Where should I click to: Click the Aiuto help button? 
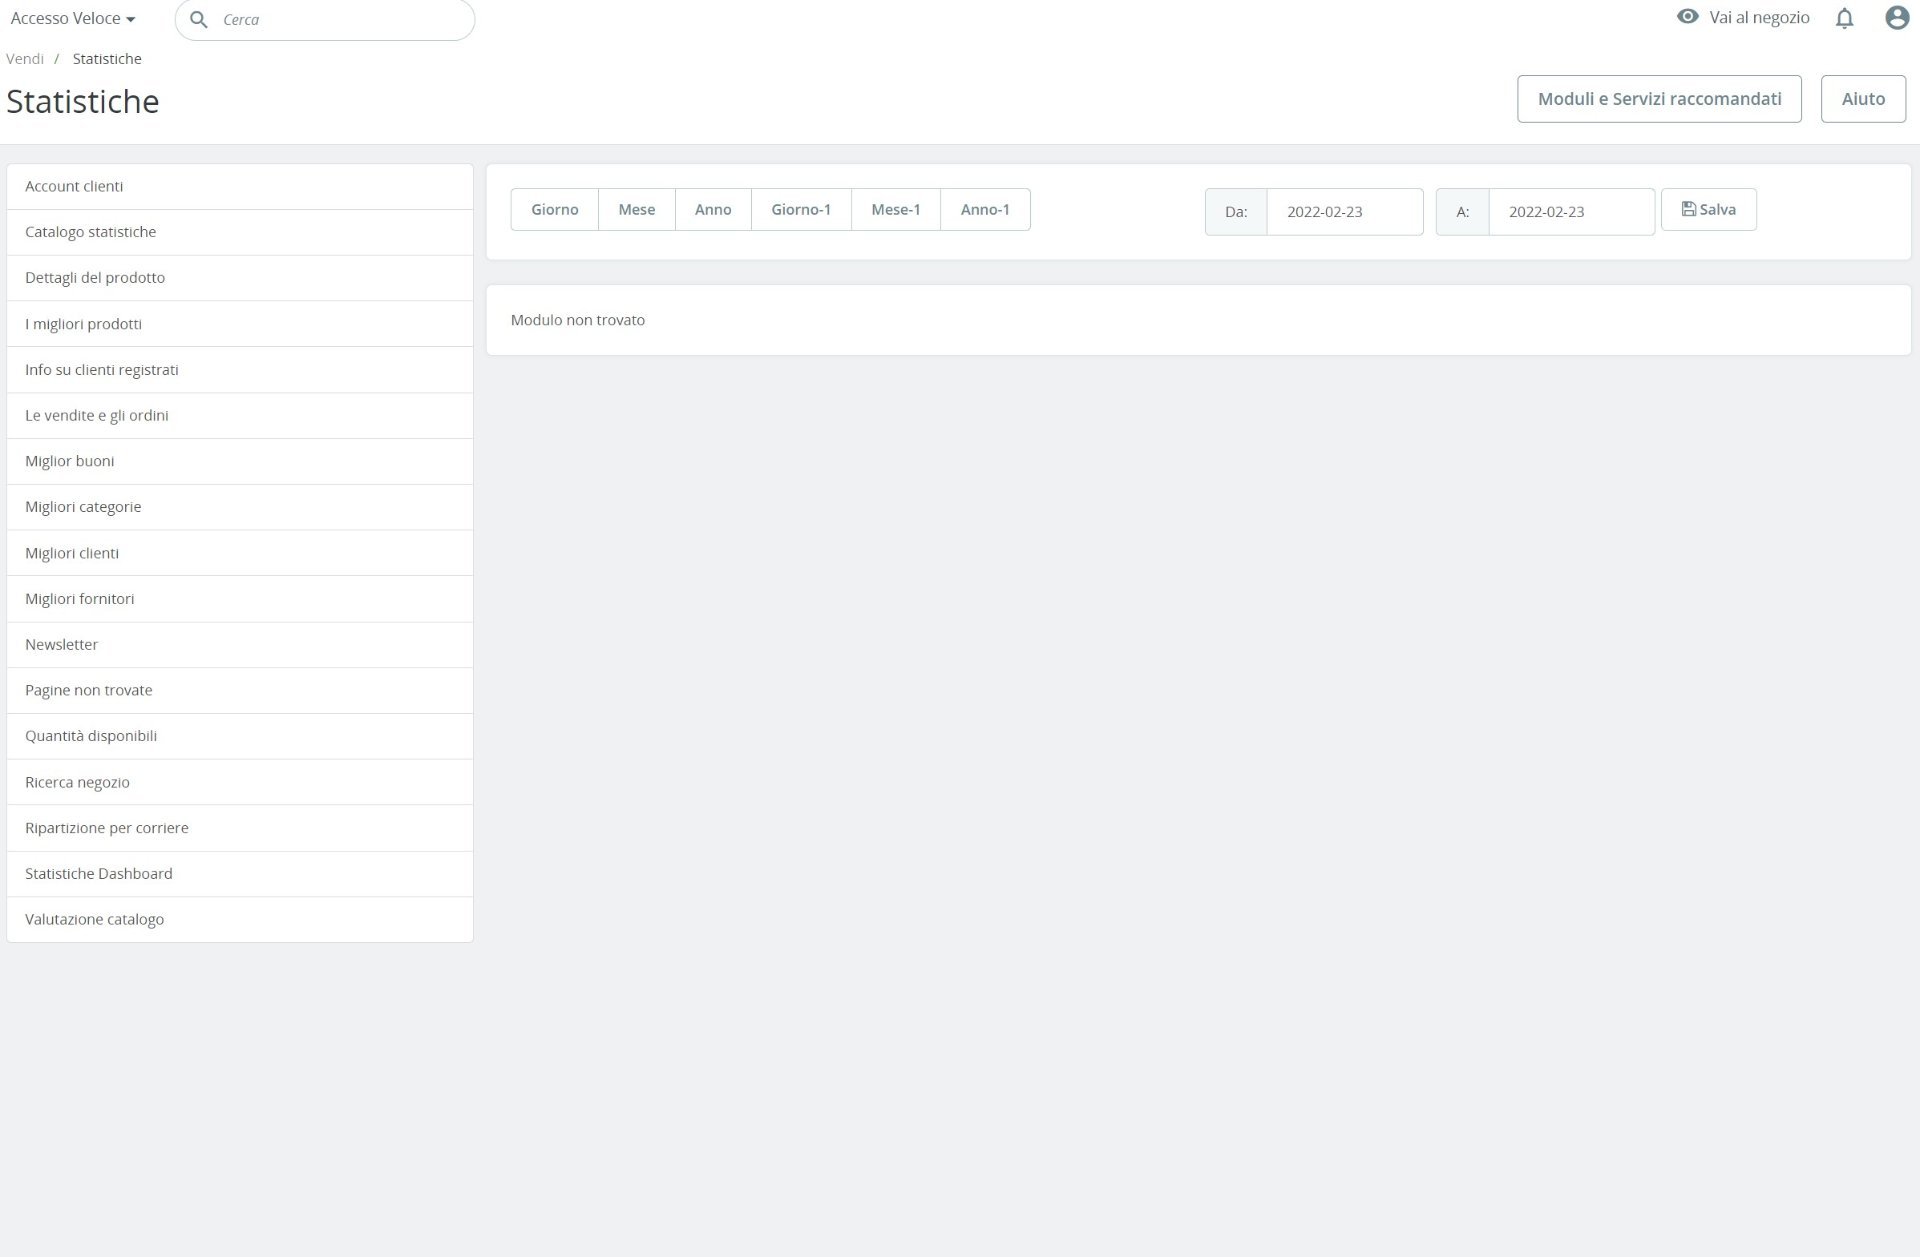[1862, 99]
